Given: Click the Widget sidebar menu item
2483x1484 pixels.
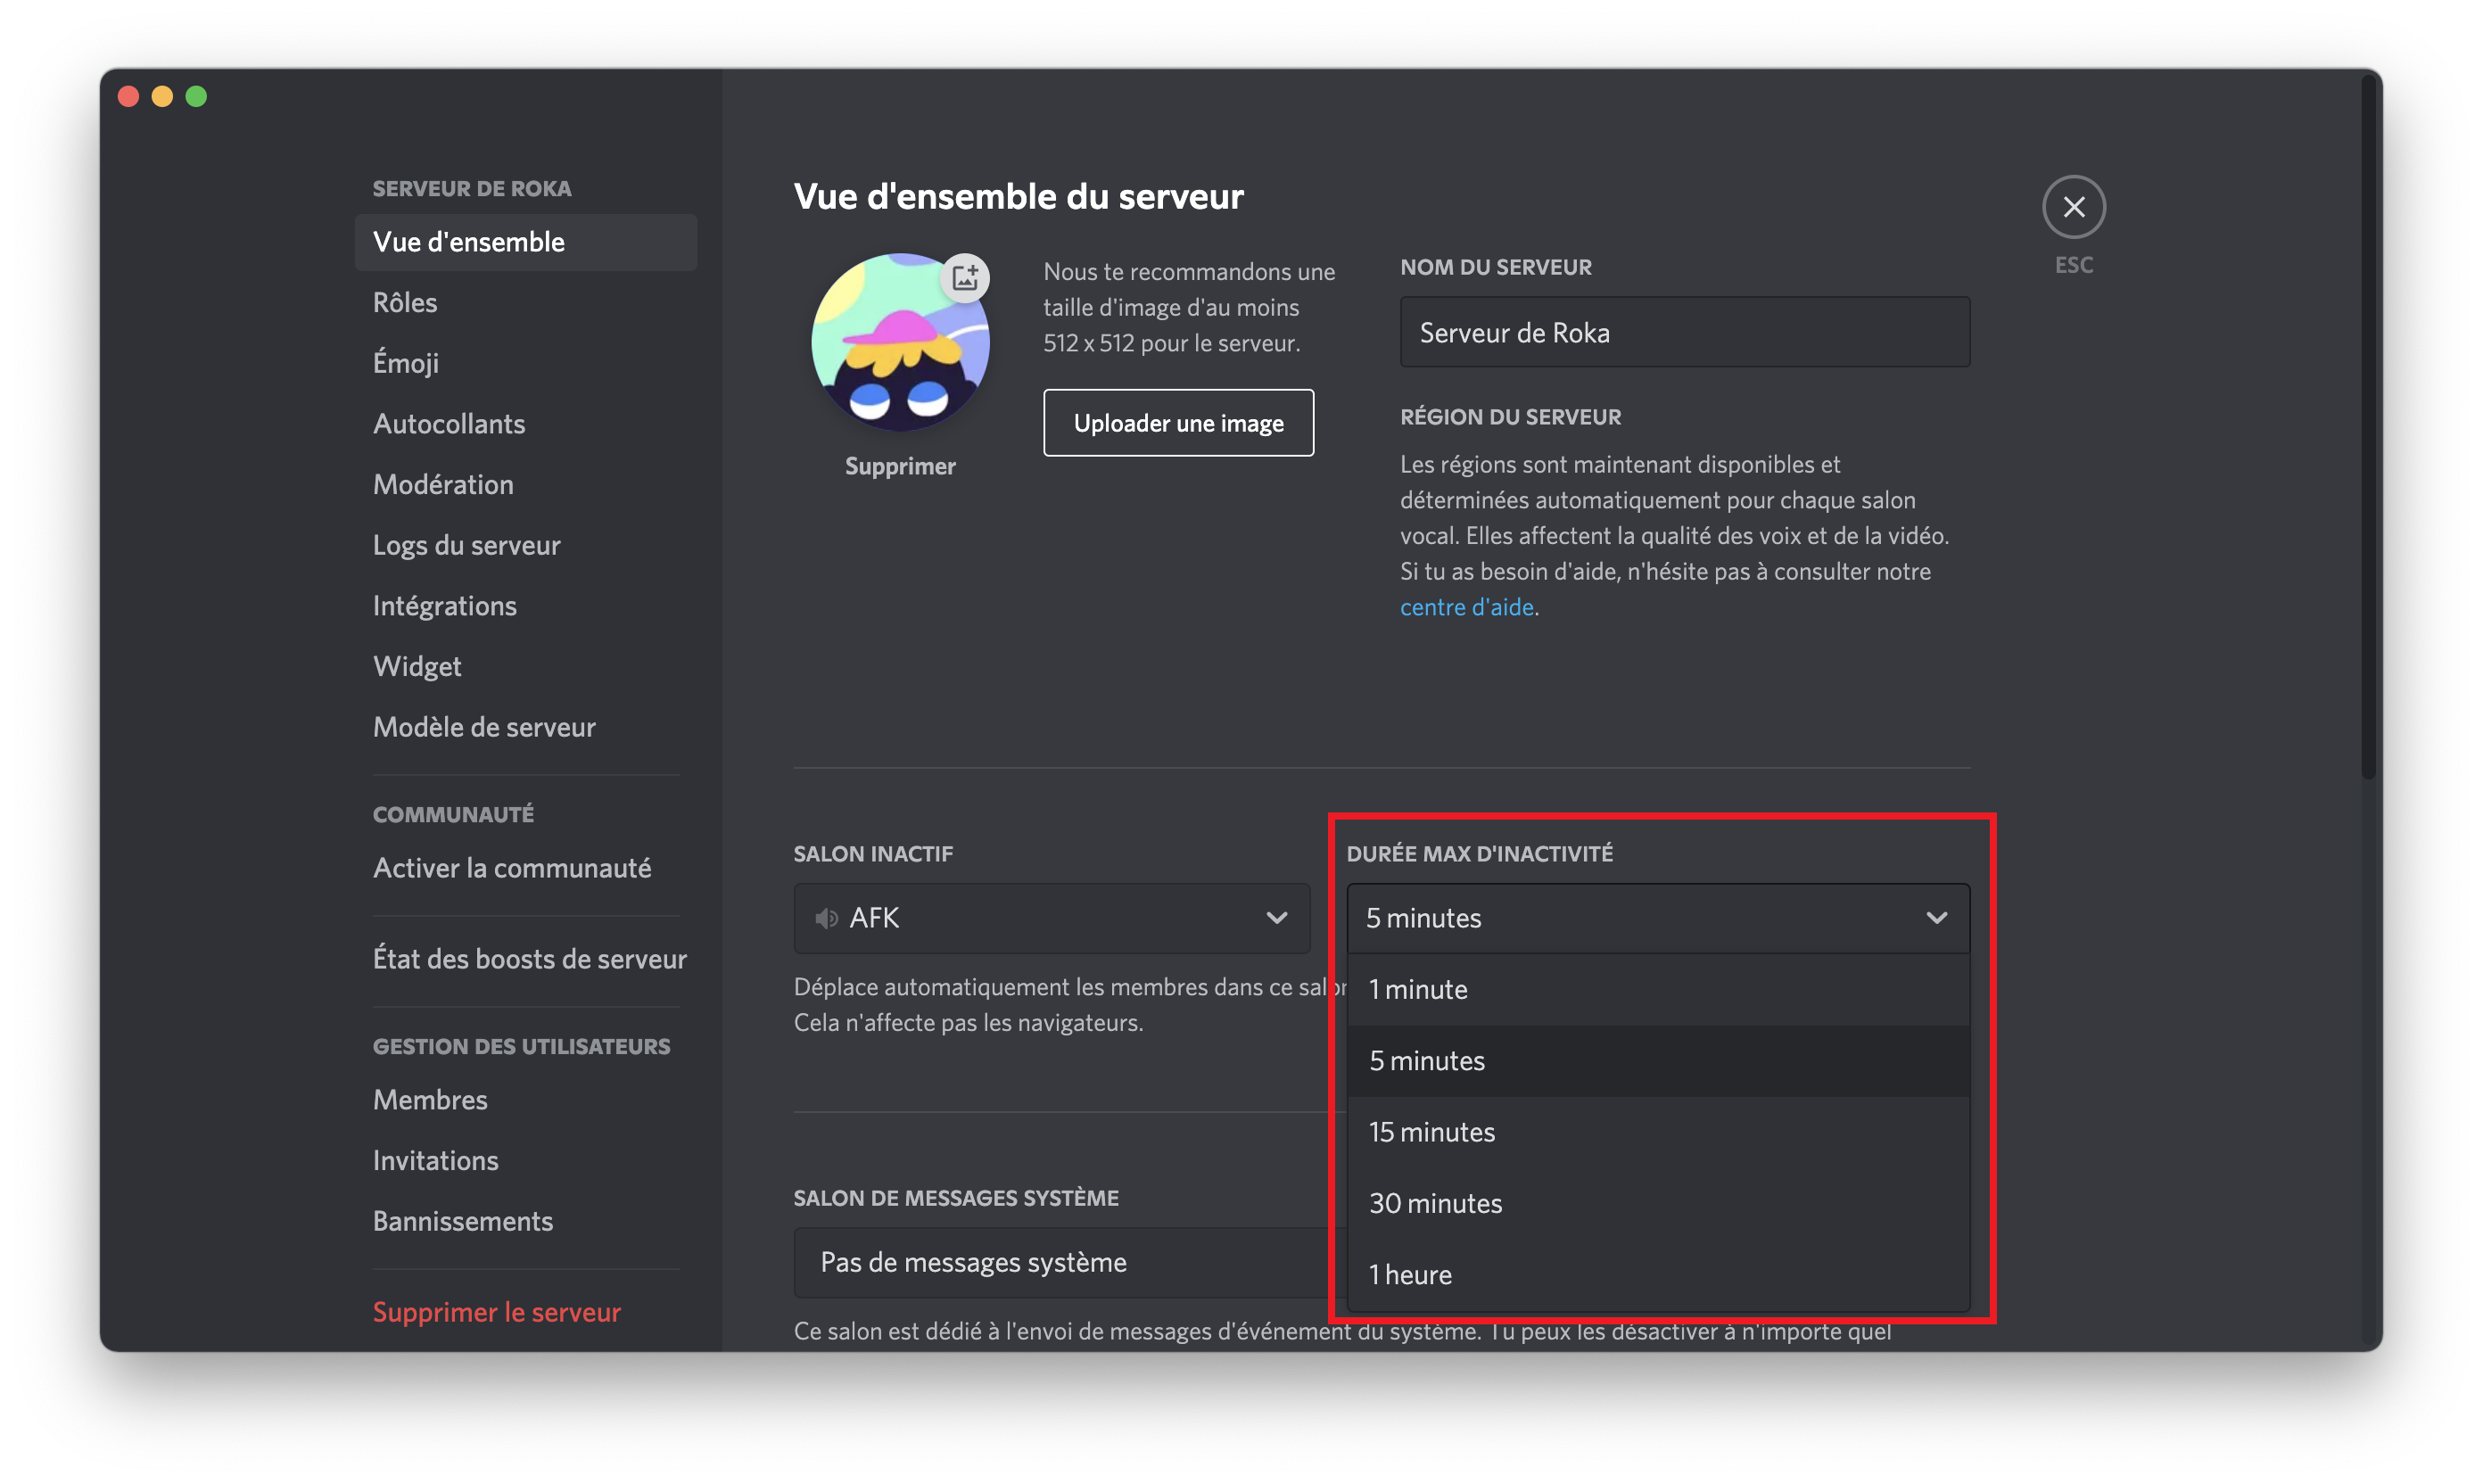Looking at the screenshot, I should tap(418, 664).
